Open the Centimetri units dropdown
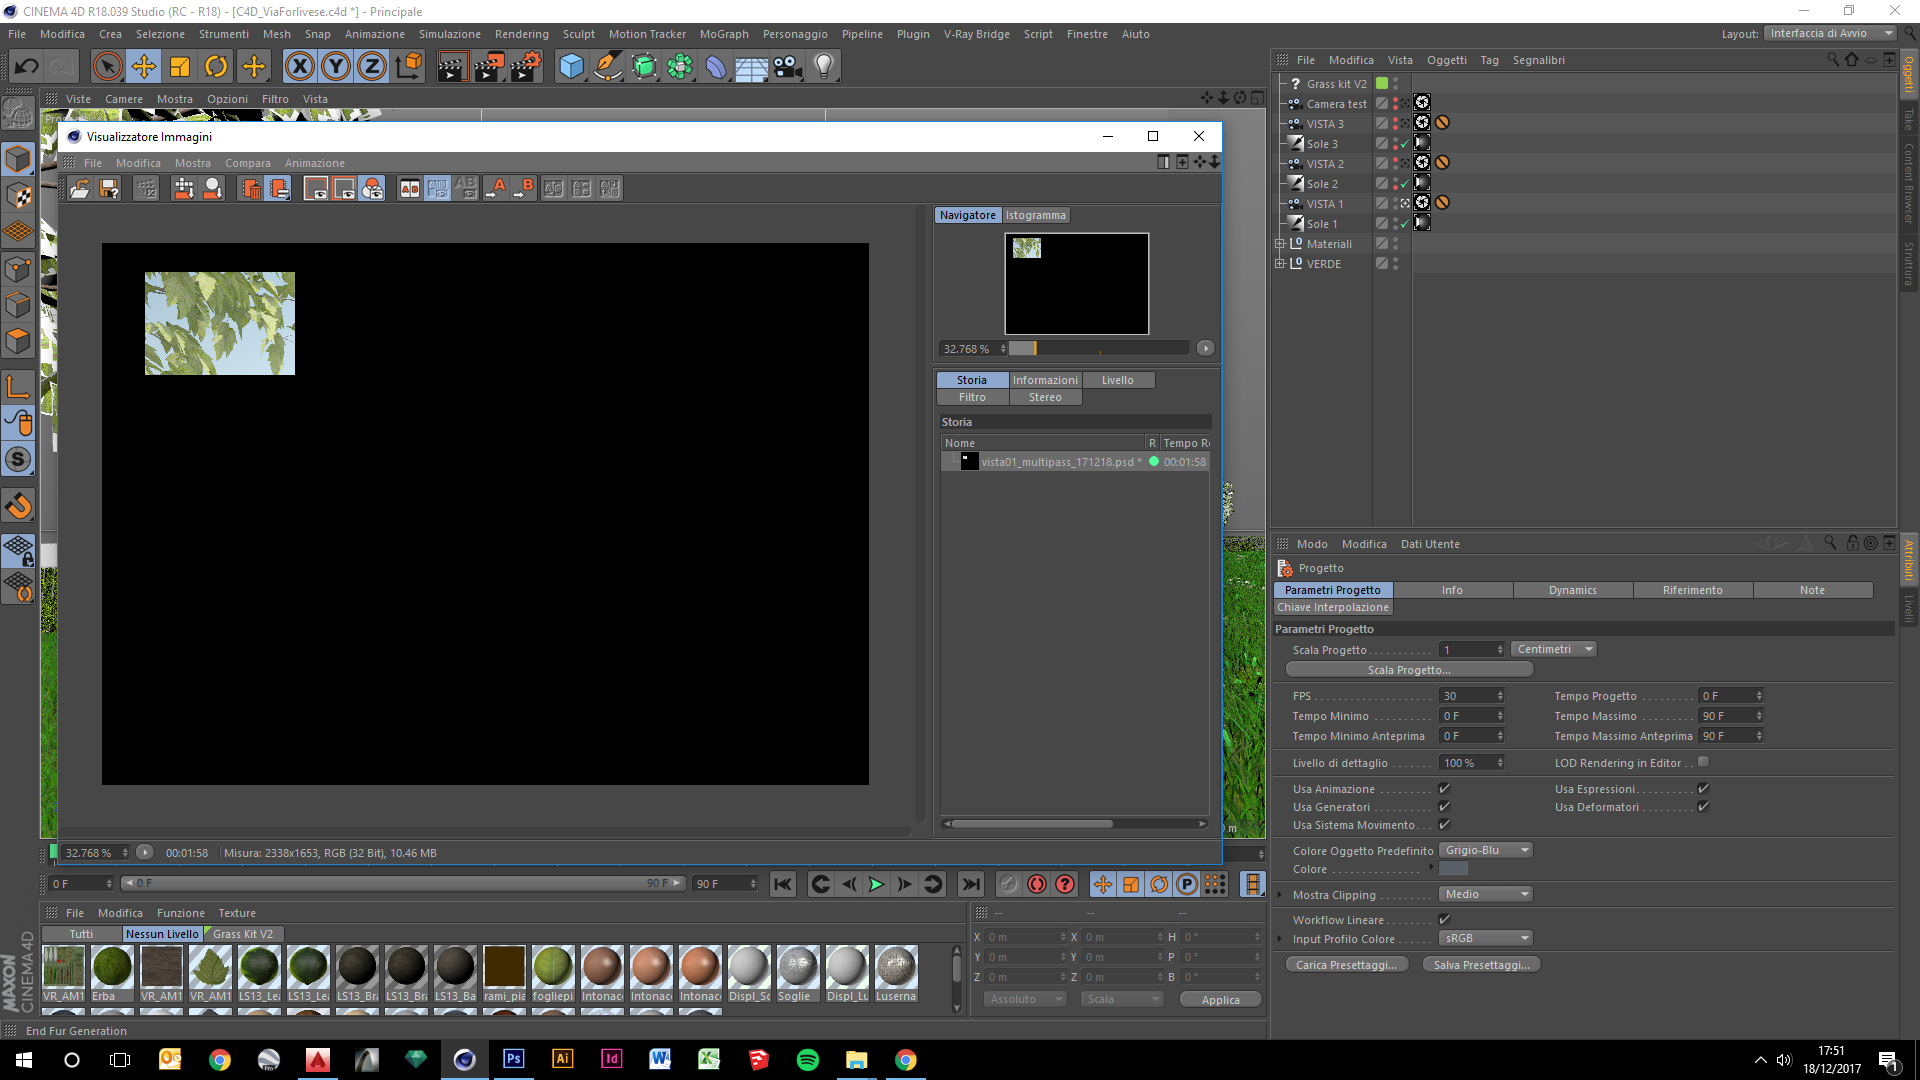 [1553, 649]
